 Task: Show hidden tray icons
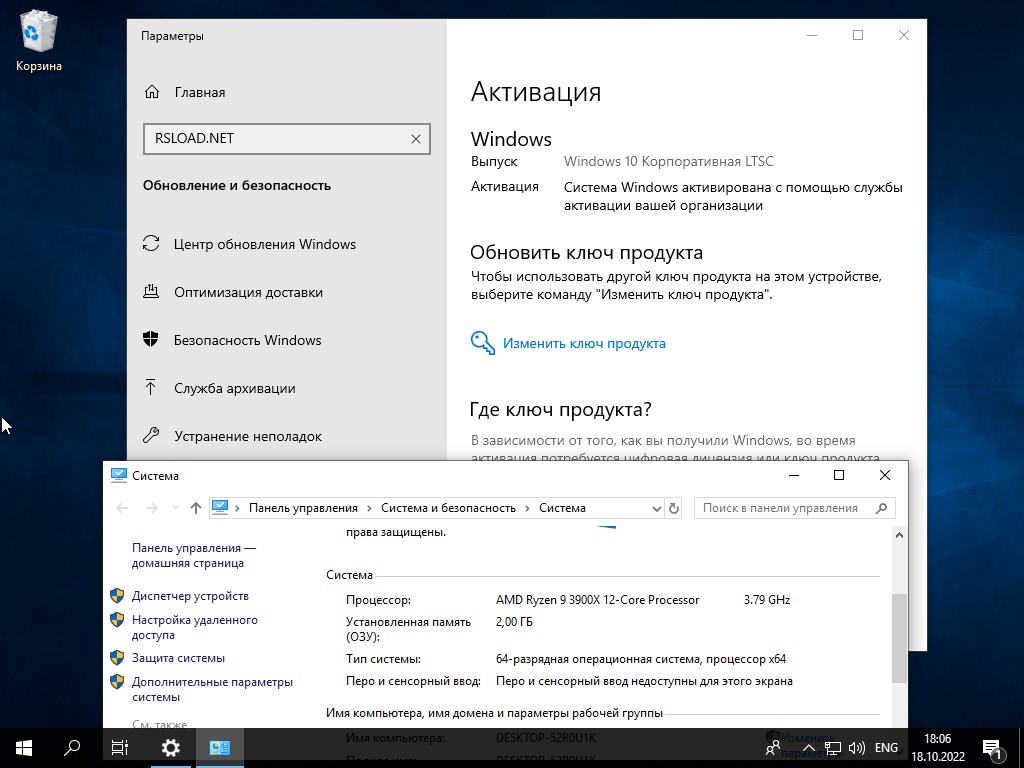point(808,748)
